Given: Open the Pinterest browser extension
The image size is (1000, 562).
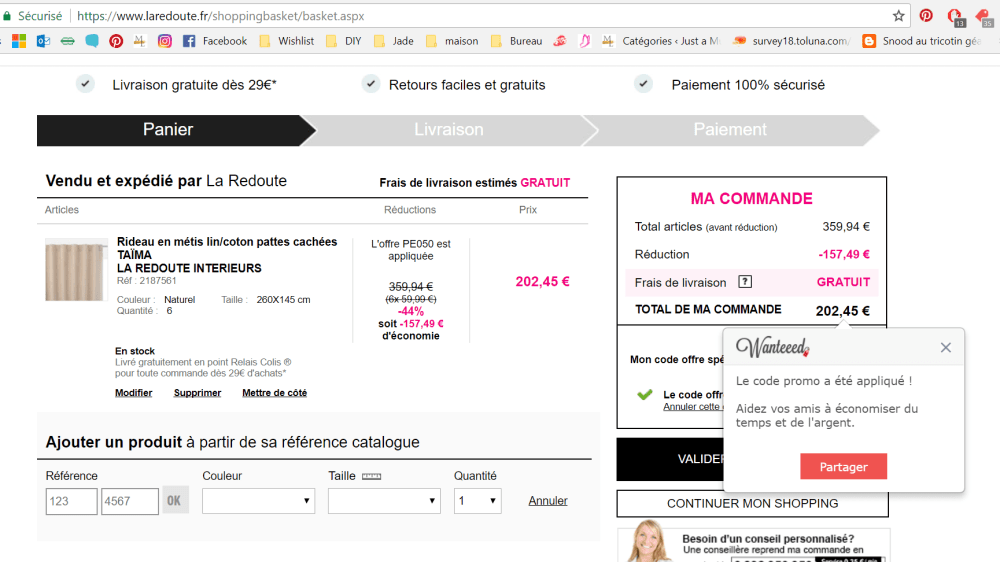Looking at the screenshot, I should (926, 16).
